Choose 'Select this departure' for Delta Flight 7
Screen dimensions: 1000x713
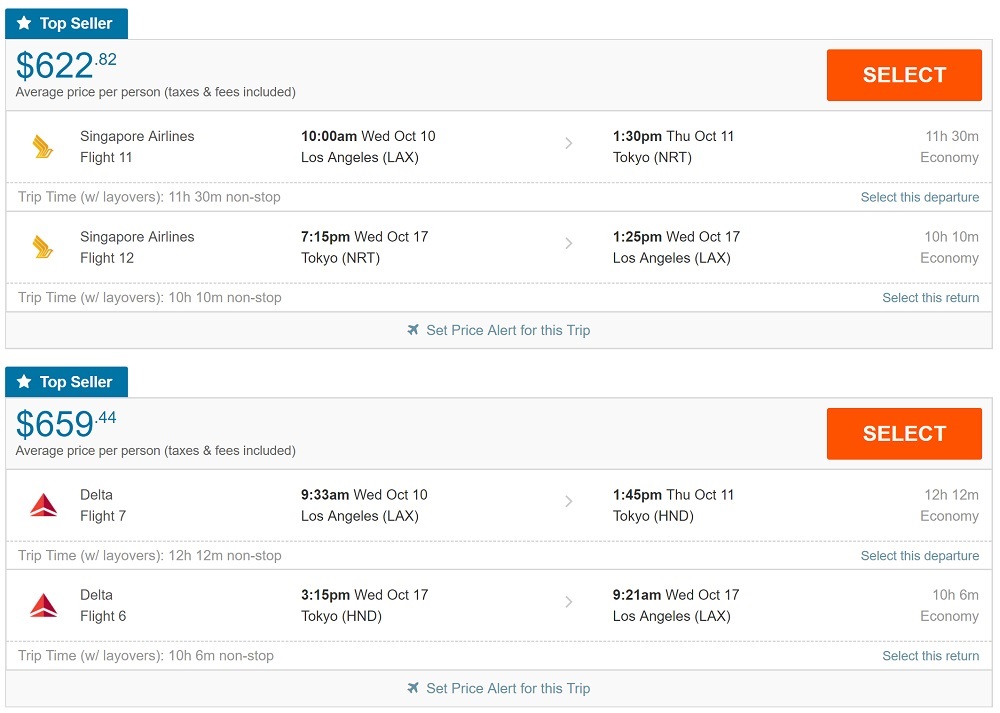click(920, 555)
